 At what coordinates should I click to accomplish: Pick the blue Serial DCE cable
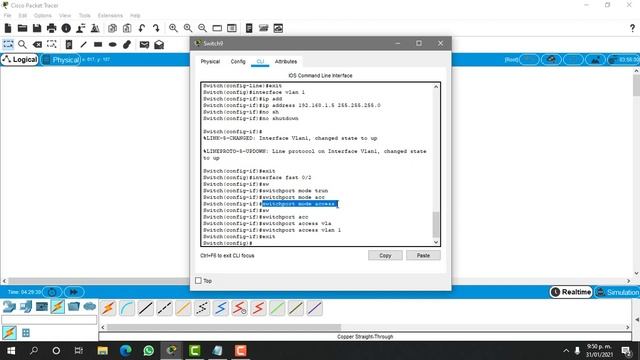pos(221,308)
